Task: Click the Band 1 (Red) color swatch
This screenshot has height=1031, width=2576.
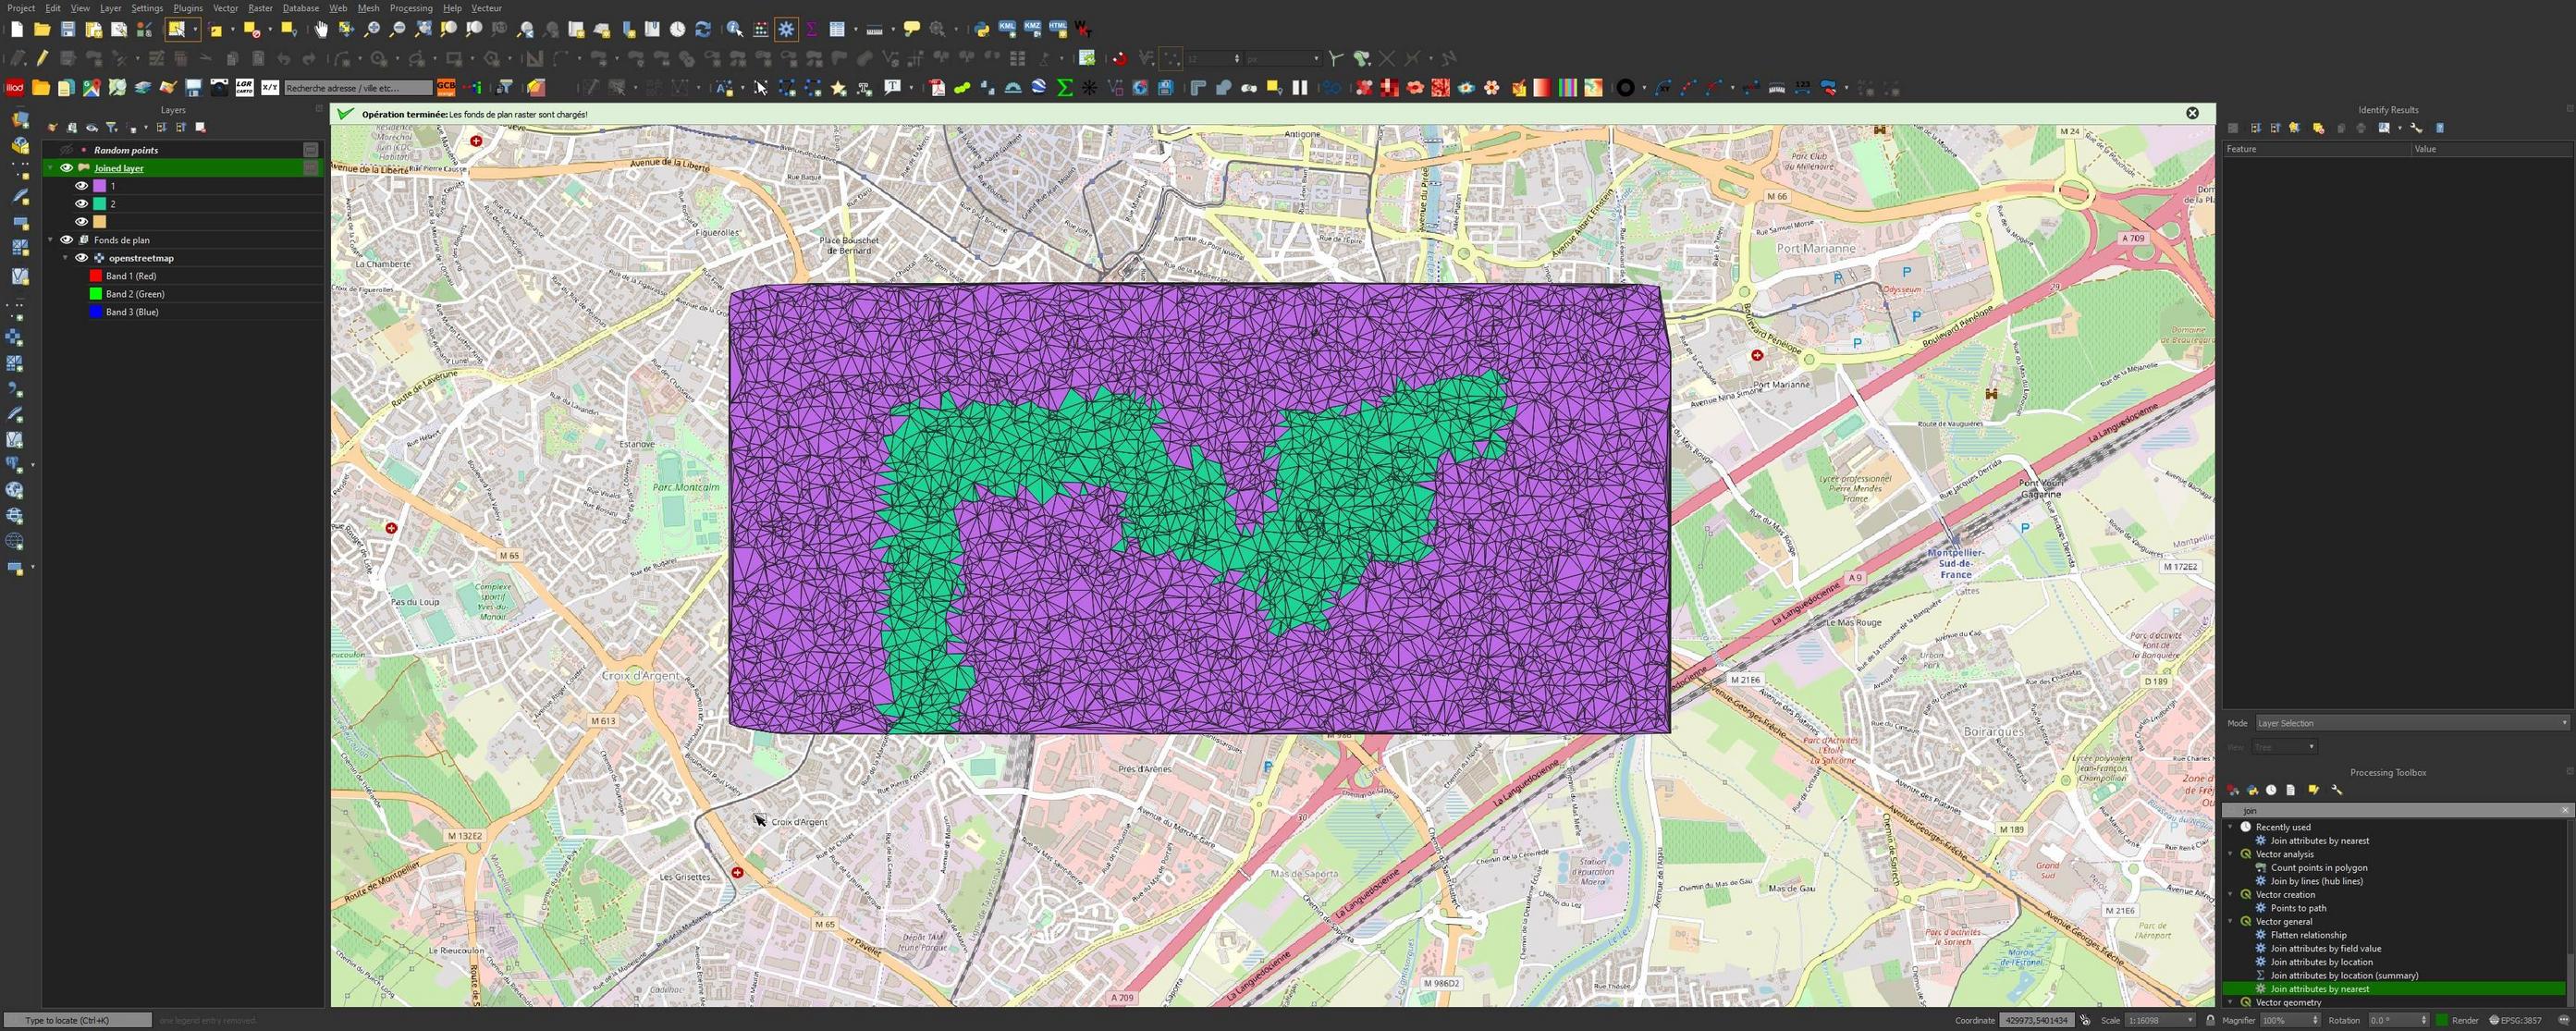Action: pyautogui.click(x=96, y=276)
